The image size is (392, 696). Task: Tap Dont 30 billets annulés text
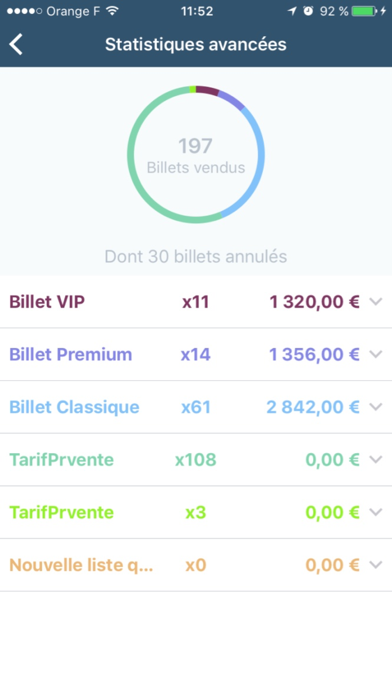pos(196,256)
